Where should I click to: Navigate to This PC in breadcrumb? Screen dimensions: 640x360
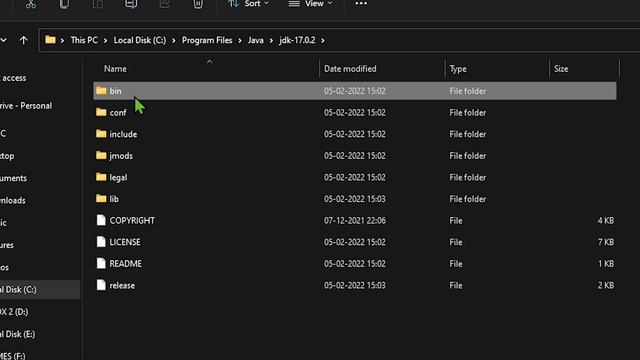click(x=84, y=40)
